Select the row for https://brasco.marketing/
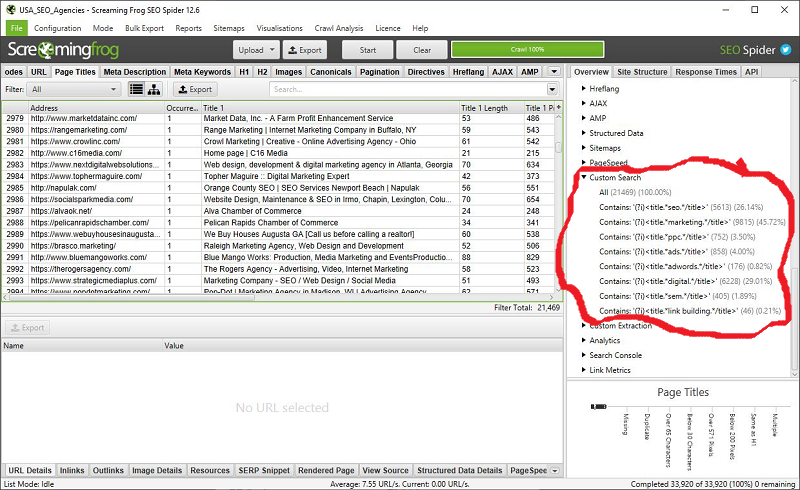Screen dimensions: 800x490 (x=280, y=246)
